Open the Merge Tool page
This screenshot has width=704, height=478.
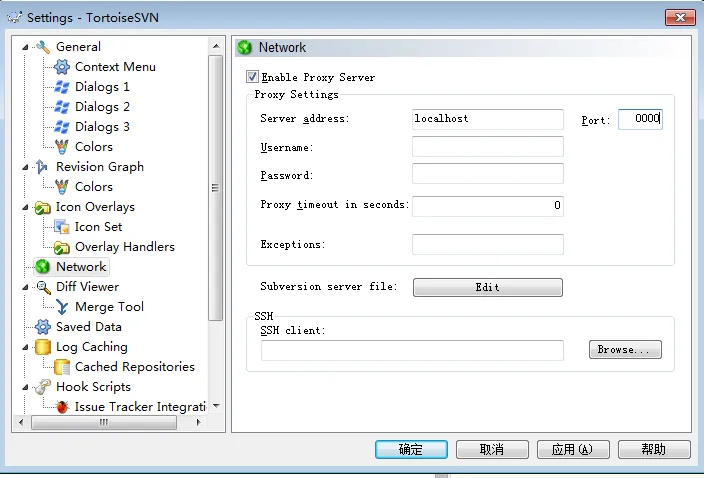pyautogui.click(x=109, y=307)
